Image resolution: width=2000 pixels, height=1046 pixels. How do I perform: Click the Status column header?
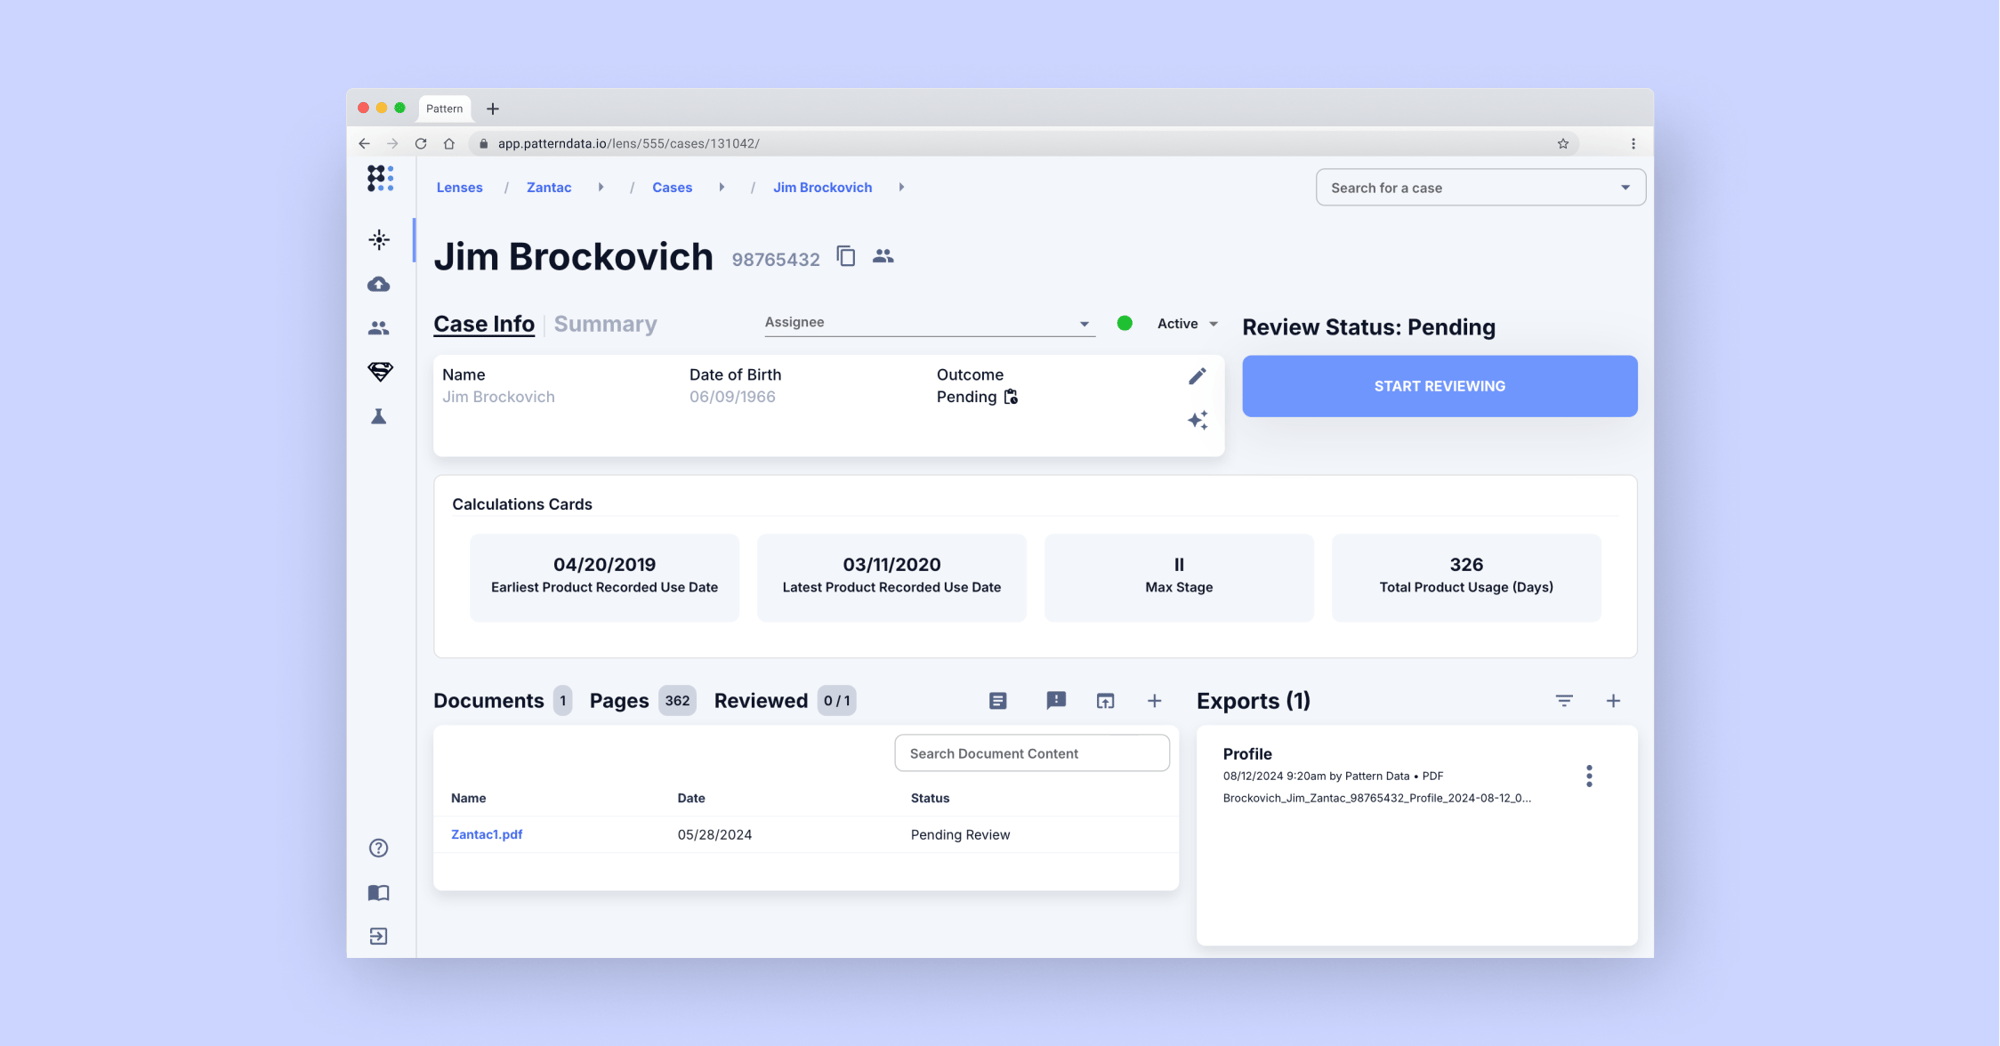pos(930,798)
